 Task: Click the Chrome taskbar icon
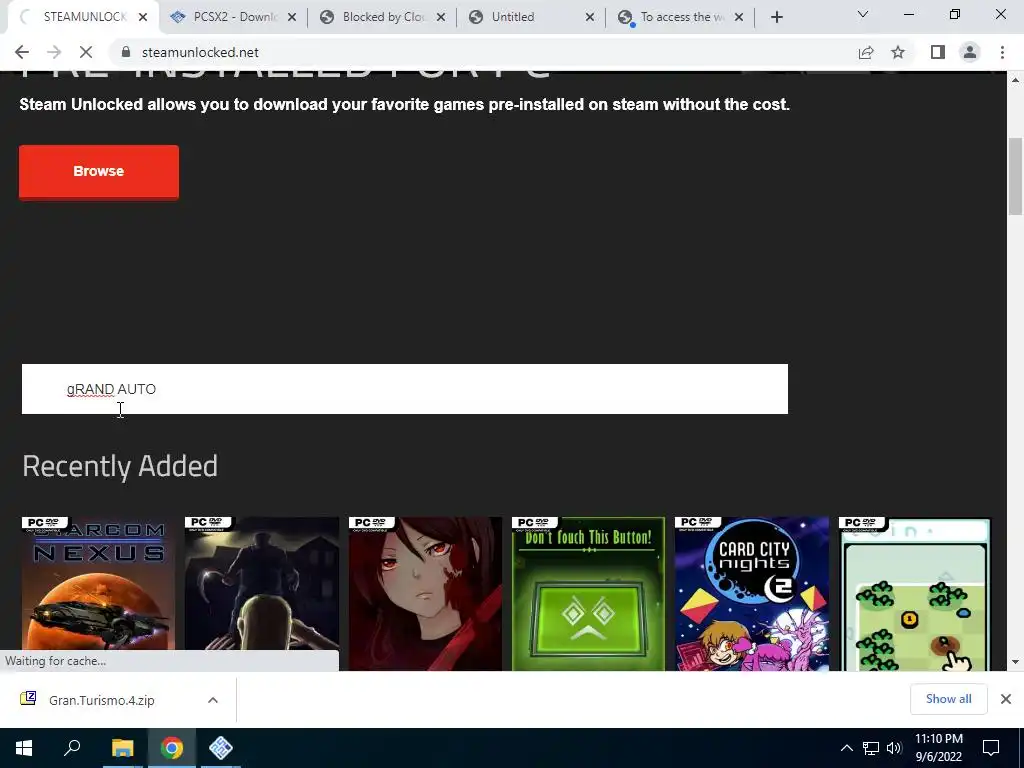click(x=172, y=748)
